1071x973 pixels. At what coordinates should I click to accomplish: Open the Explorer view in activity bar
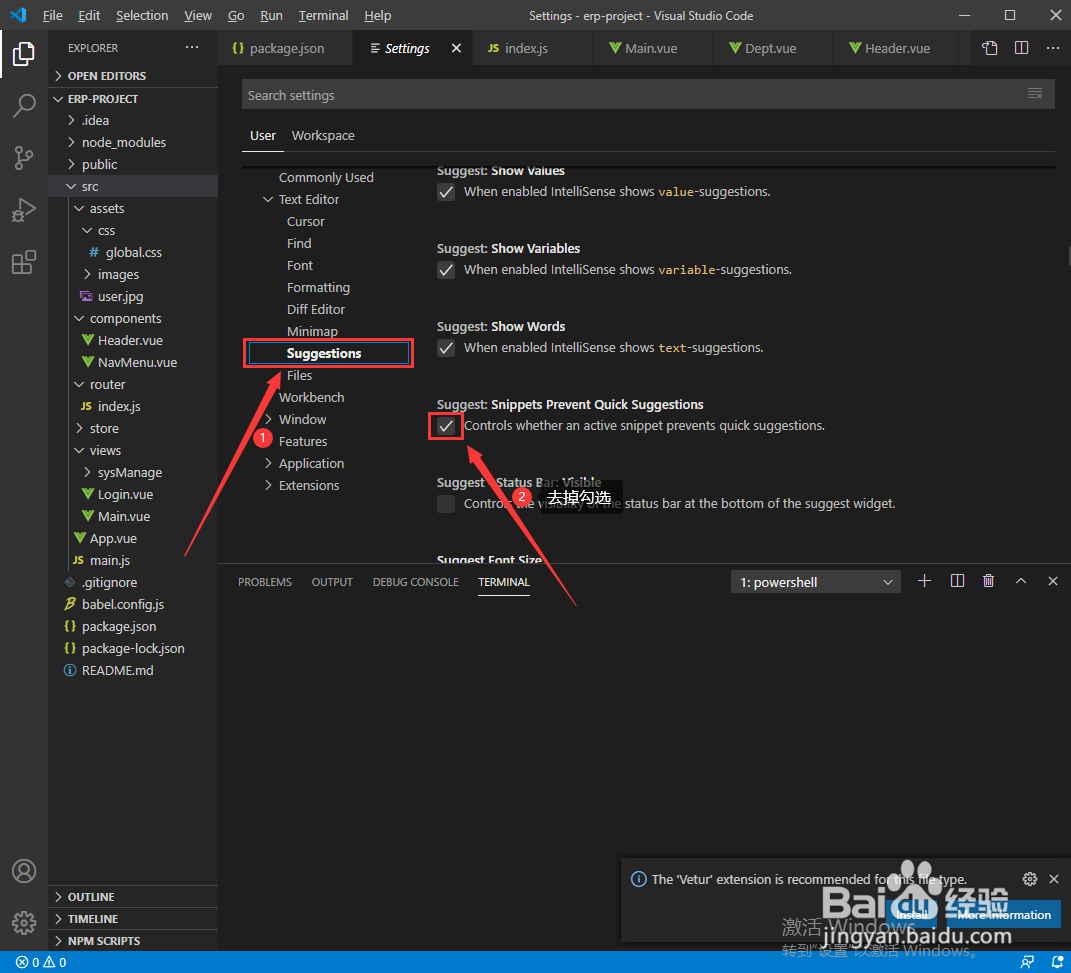coord(23,54)
